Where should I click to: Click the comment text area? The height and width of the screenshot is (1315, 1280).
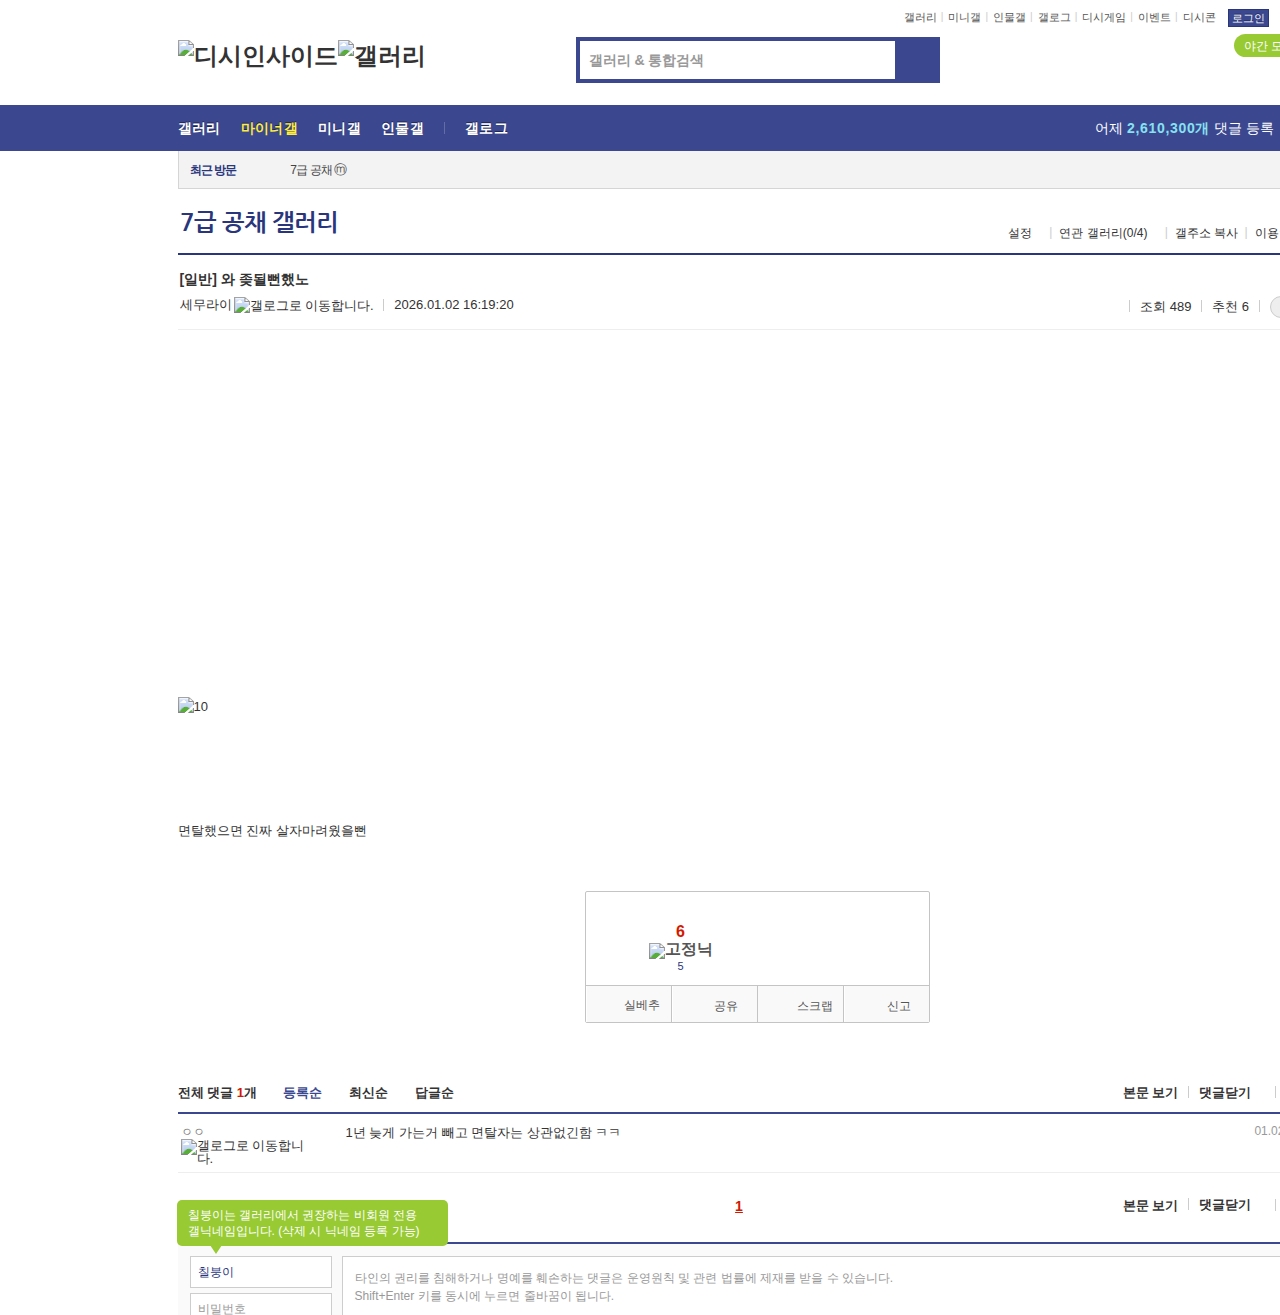click(811, 1286)
